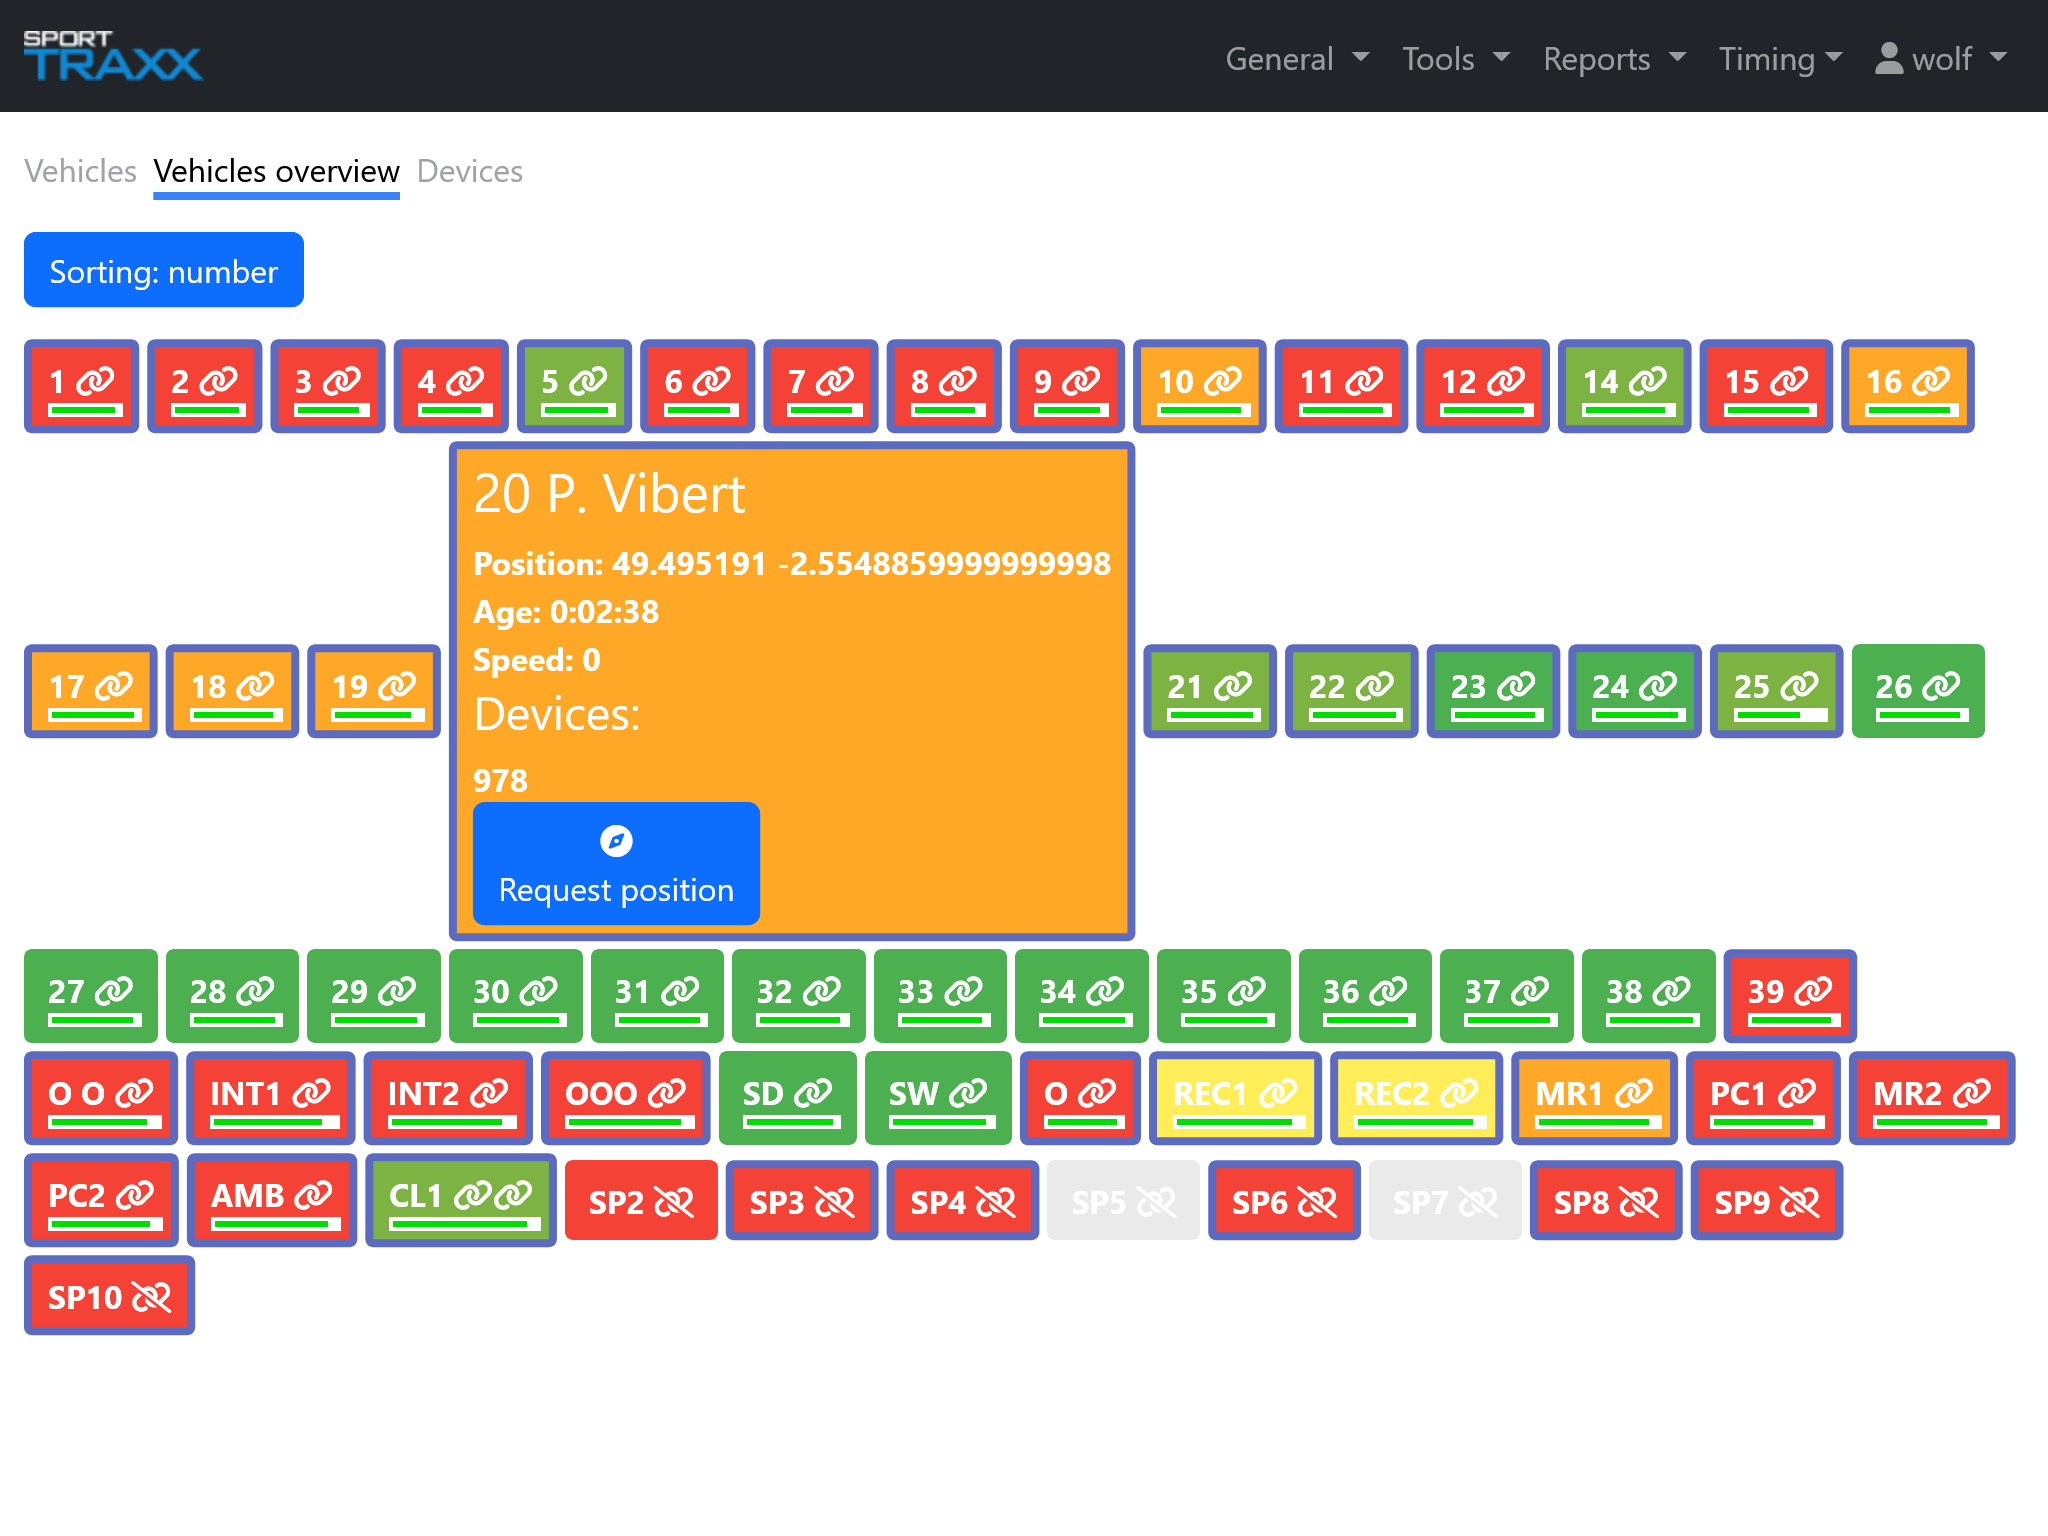Expand the Tools dropdown
The image size is (2048, 1536).
(1455, 59)
